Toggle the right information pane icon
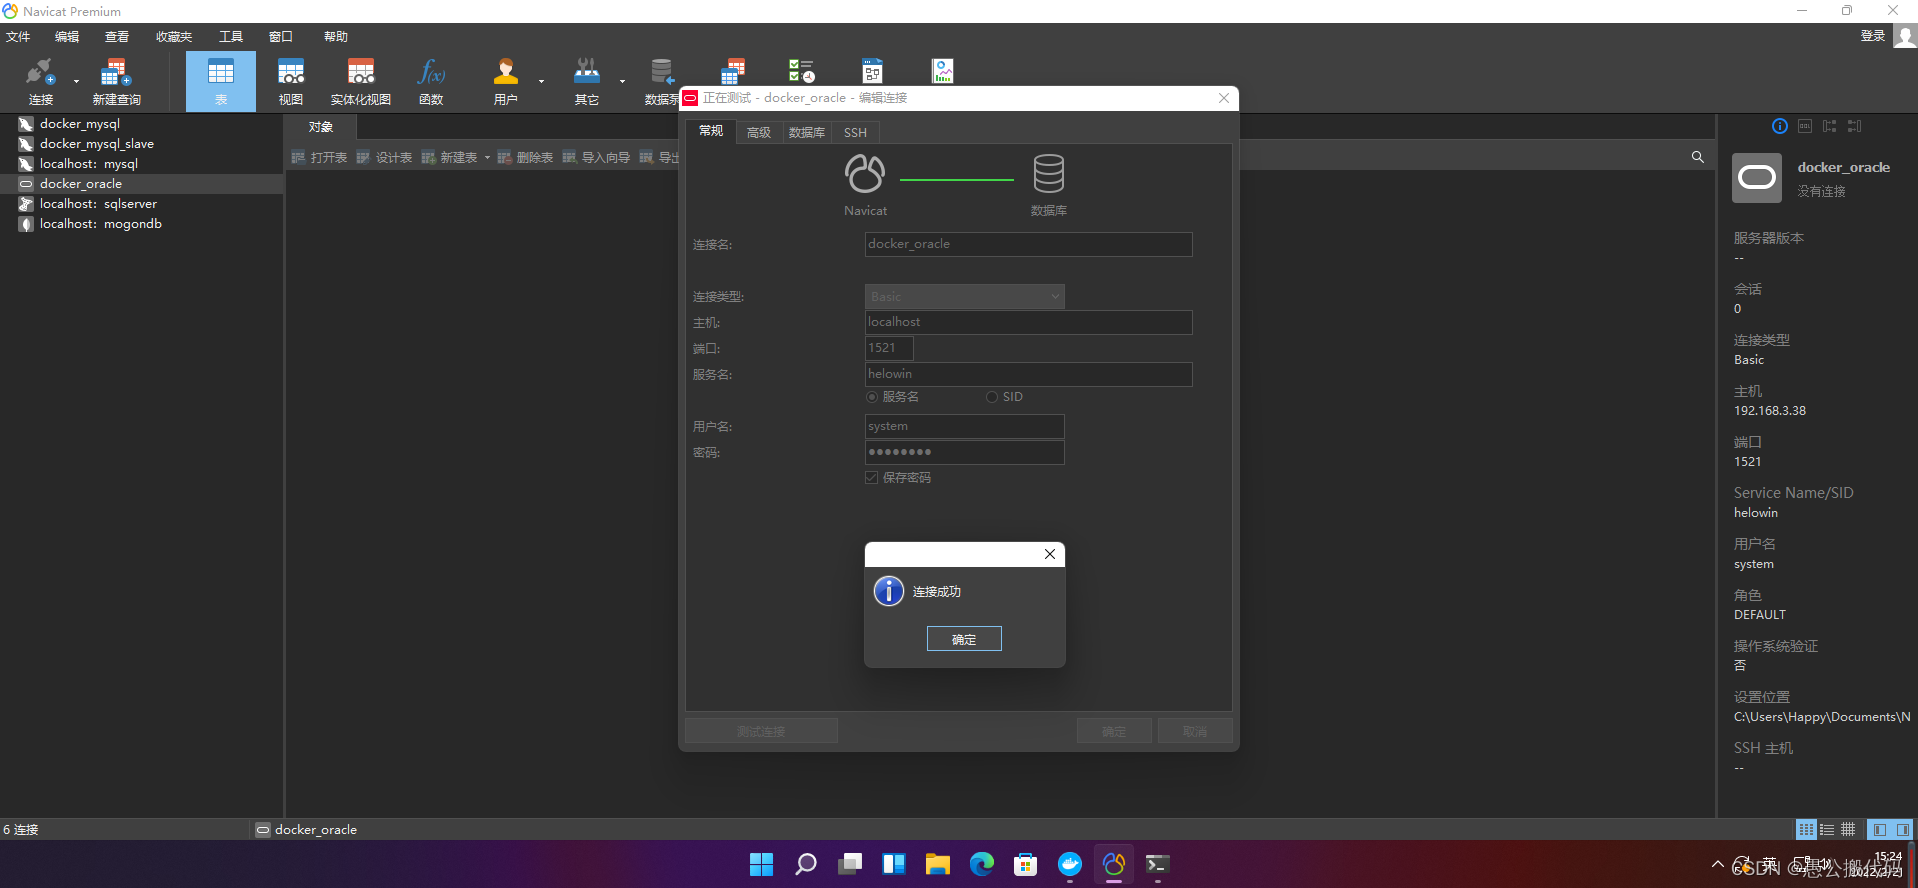1918x888 pixels. 1903,830
